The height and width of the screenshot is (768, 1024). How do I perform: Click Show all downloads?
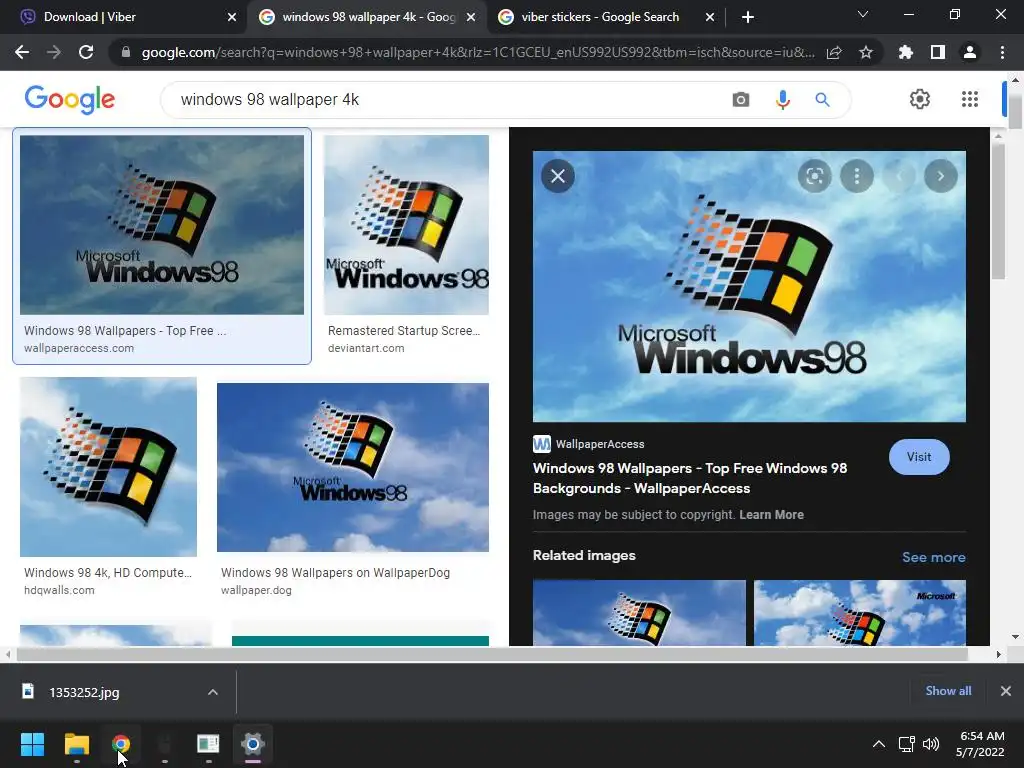pyautogui.click(x=948, y=691)
